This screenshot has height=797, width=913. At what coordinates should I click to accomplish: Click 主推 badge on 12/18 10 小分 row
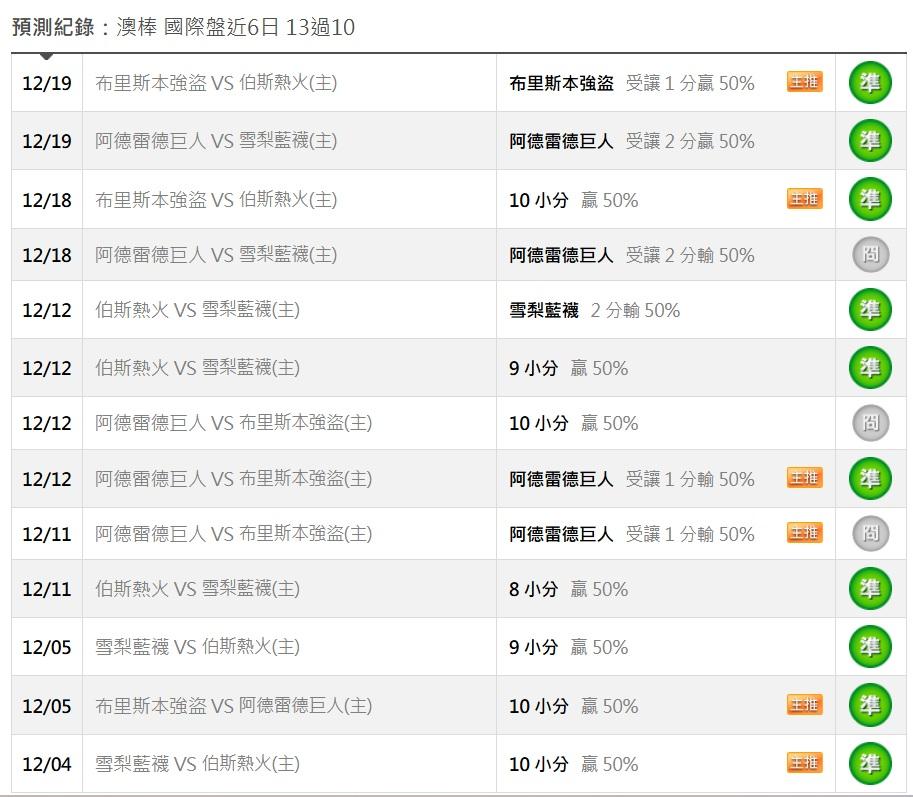tap(804, 199)
